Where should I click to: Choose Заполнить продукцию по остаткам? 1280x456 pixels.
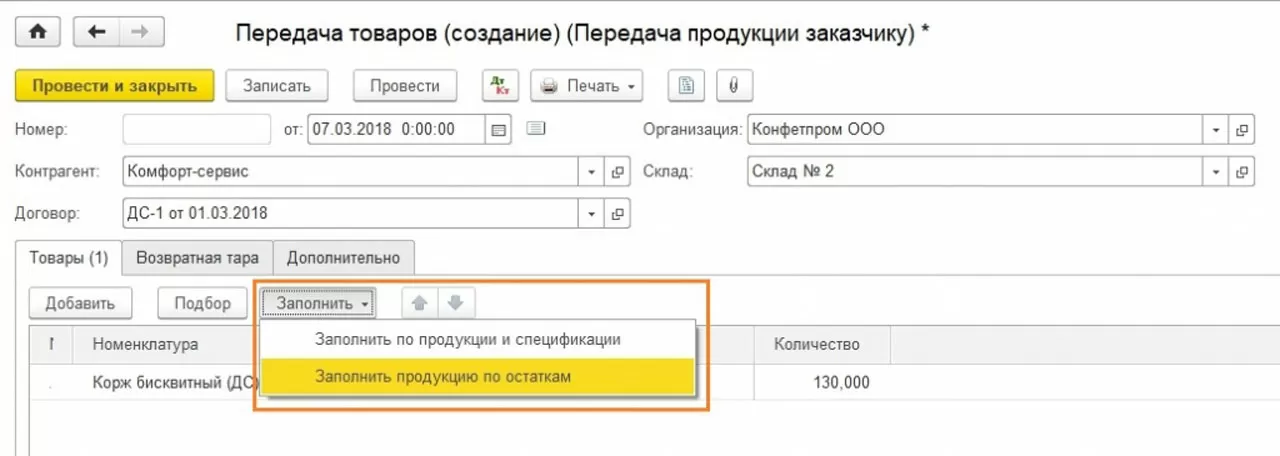coord(478,376)
